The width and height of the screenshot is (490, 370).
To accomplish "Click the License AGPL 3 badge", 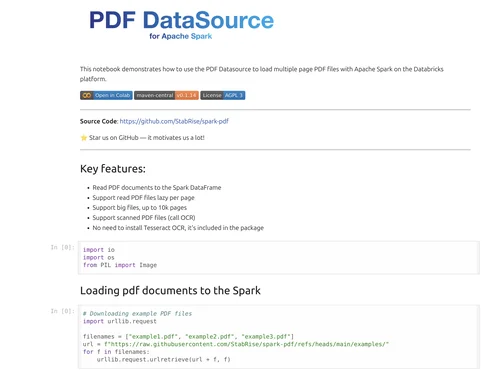I will tap(223, 95).
